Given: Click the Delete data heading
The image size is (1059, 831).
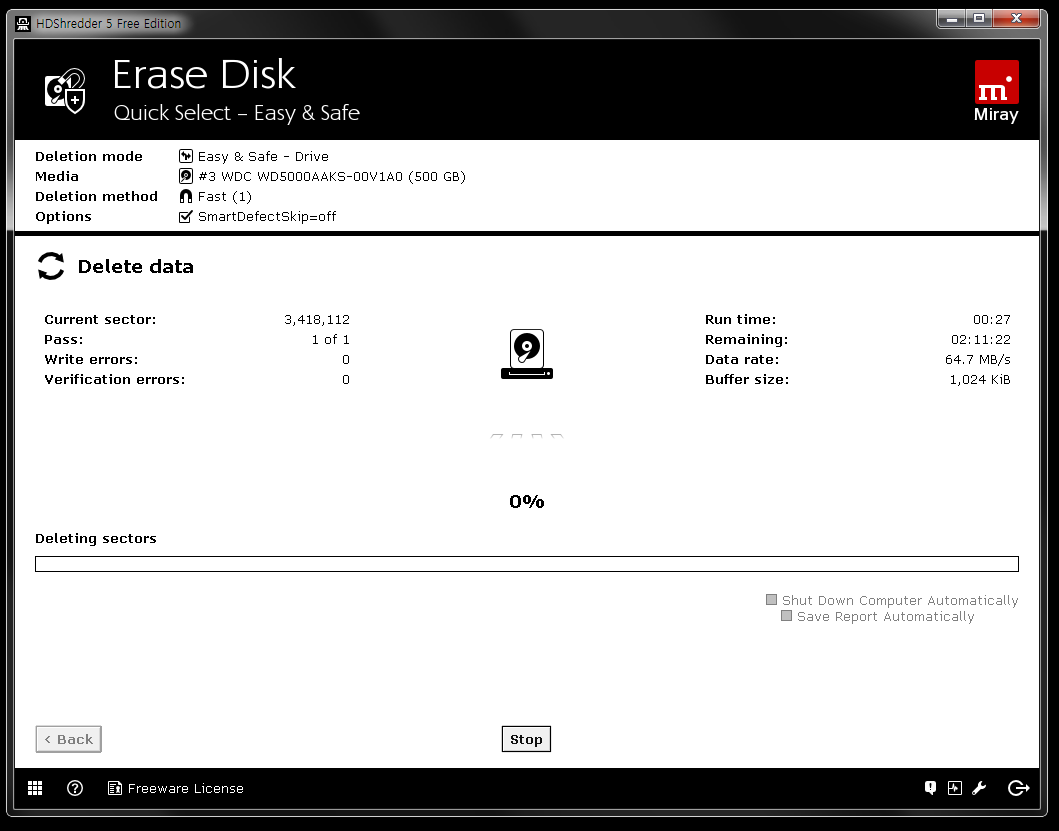Looking at the screenshot, I should tap(136, 266).
